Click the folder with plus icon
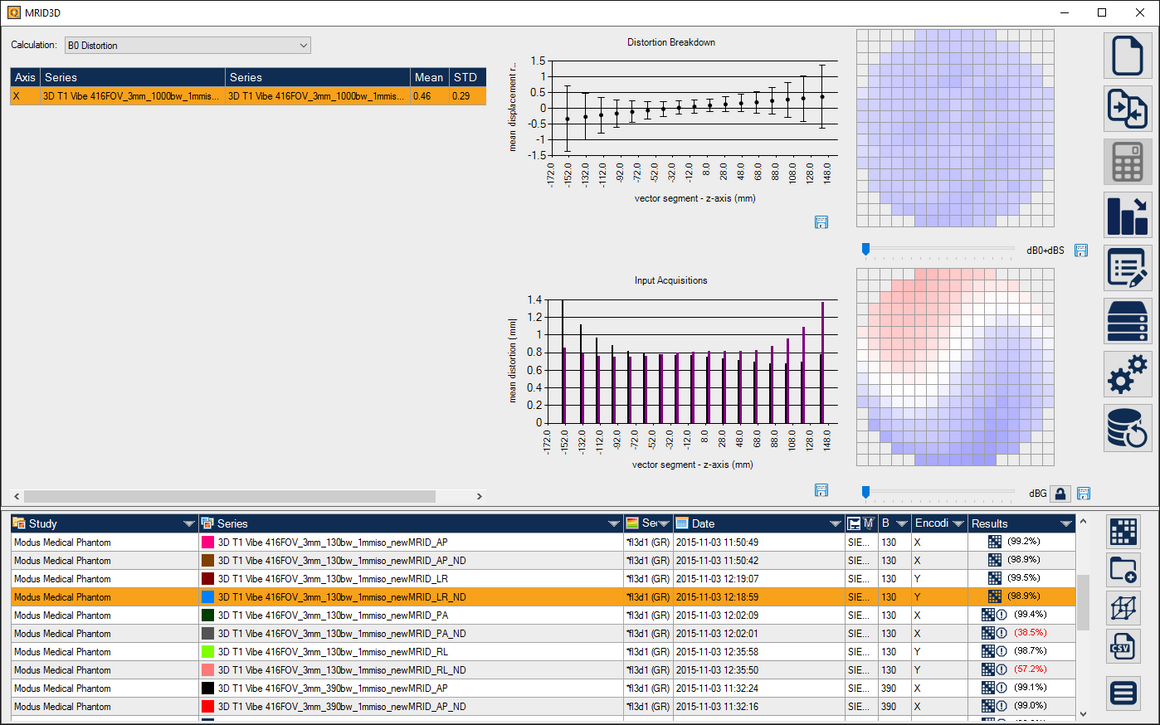Screen dimensions: 1160x725 (1124, 570)
